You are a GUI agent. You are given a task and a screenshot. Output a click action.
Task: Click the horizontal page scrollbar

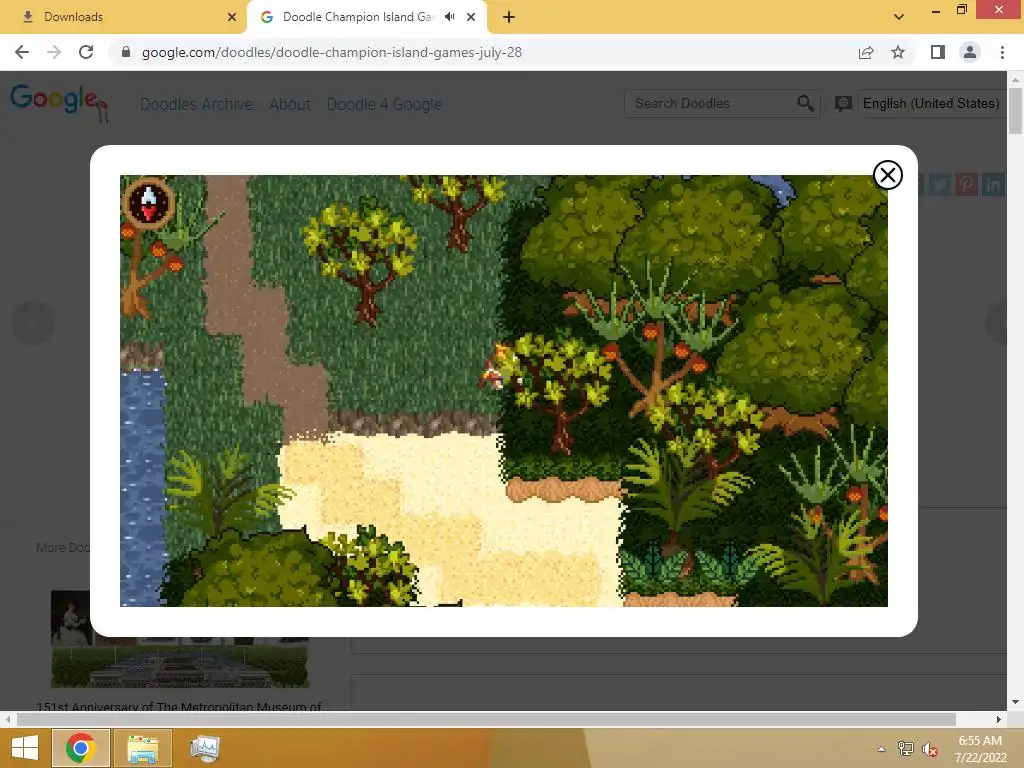click(486, 719)
